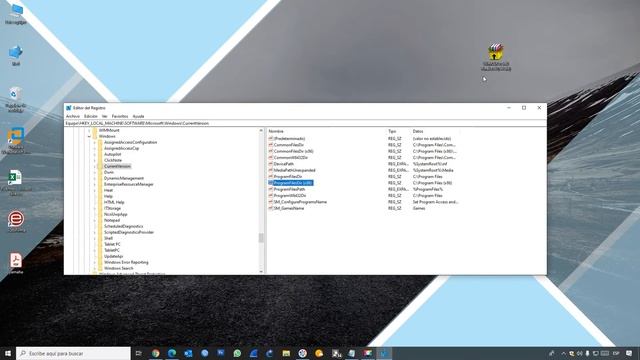This screenshot has width=640, height=360.
Task: Open Microsoft Edge from the taskbar
Action: coord(172,353)
